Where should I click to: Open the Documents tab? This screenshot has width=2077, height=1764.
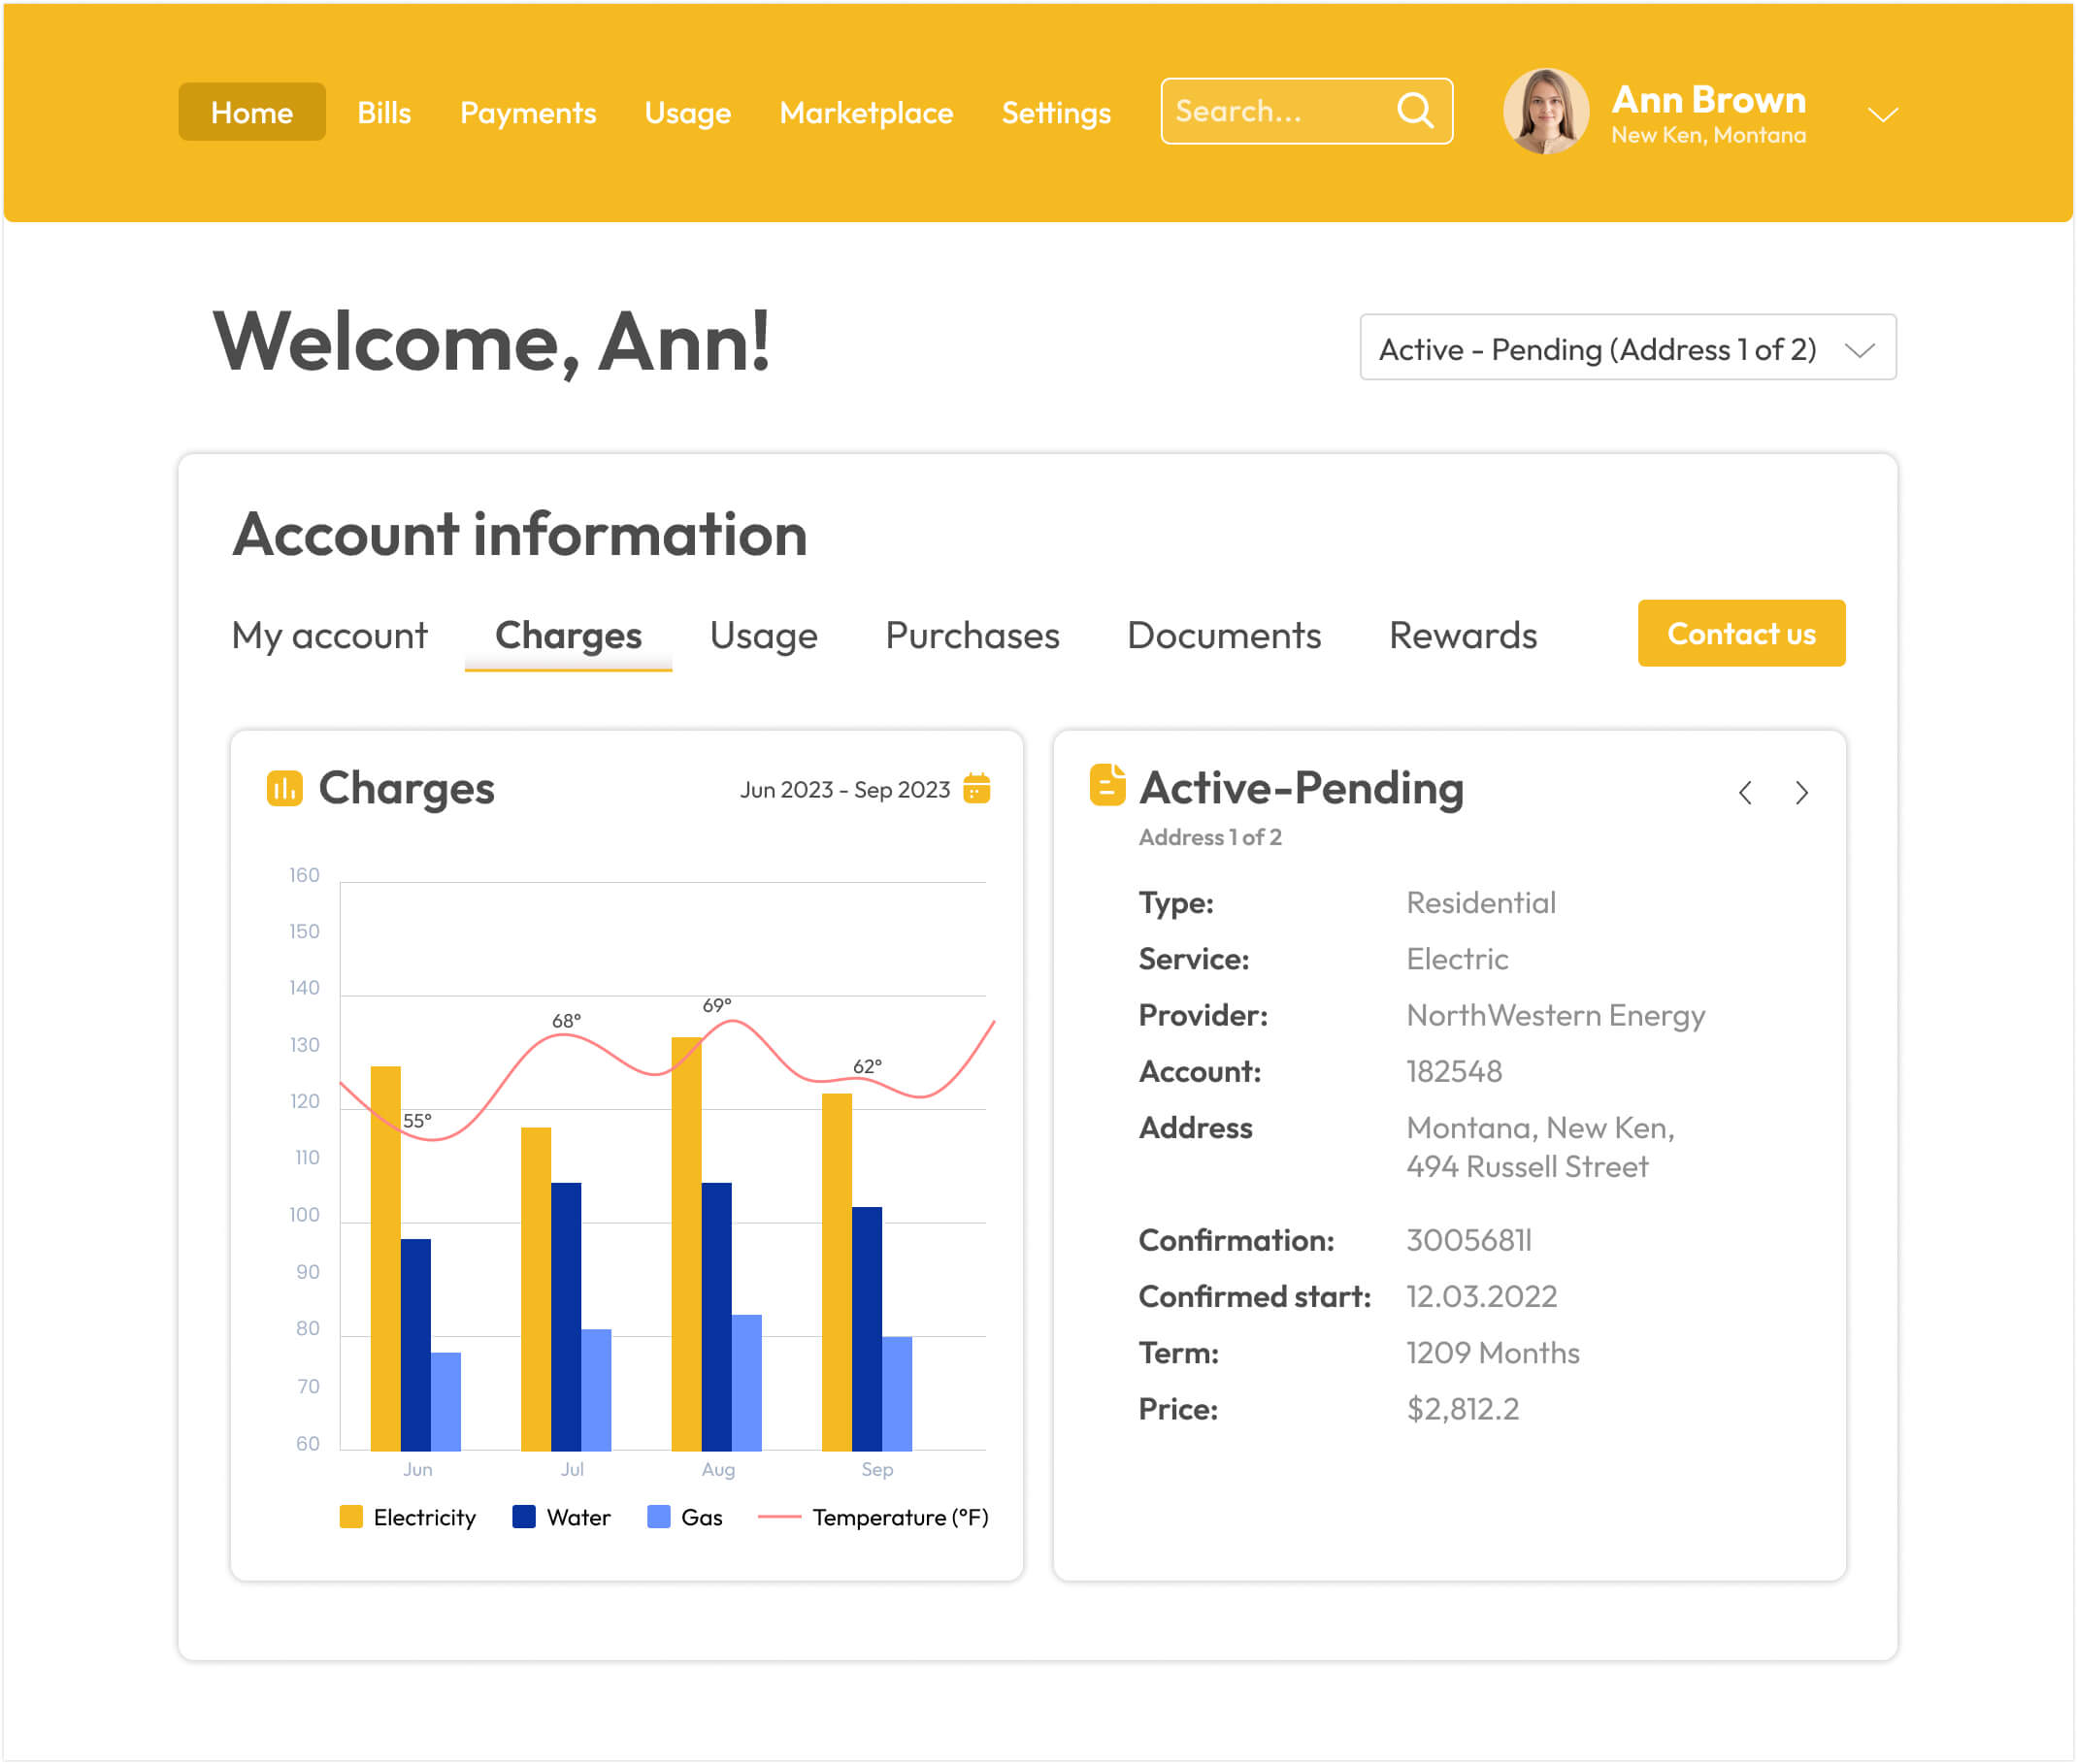tap(1223, 636)
